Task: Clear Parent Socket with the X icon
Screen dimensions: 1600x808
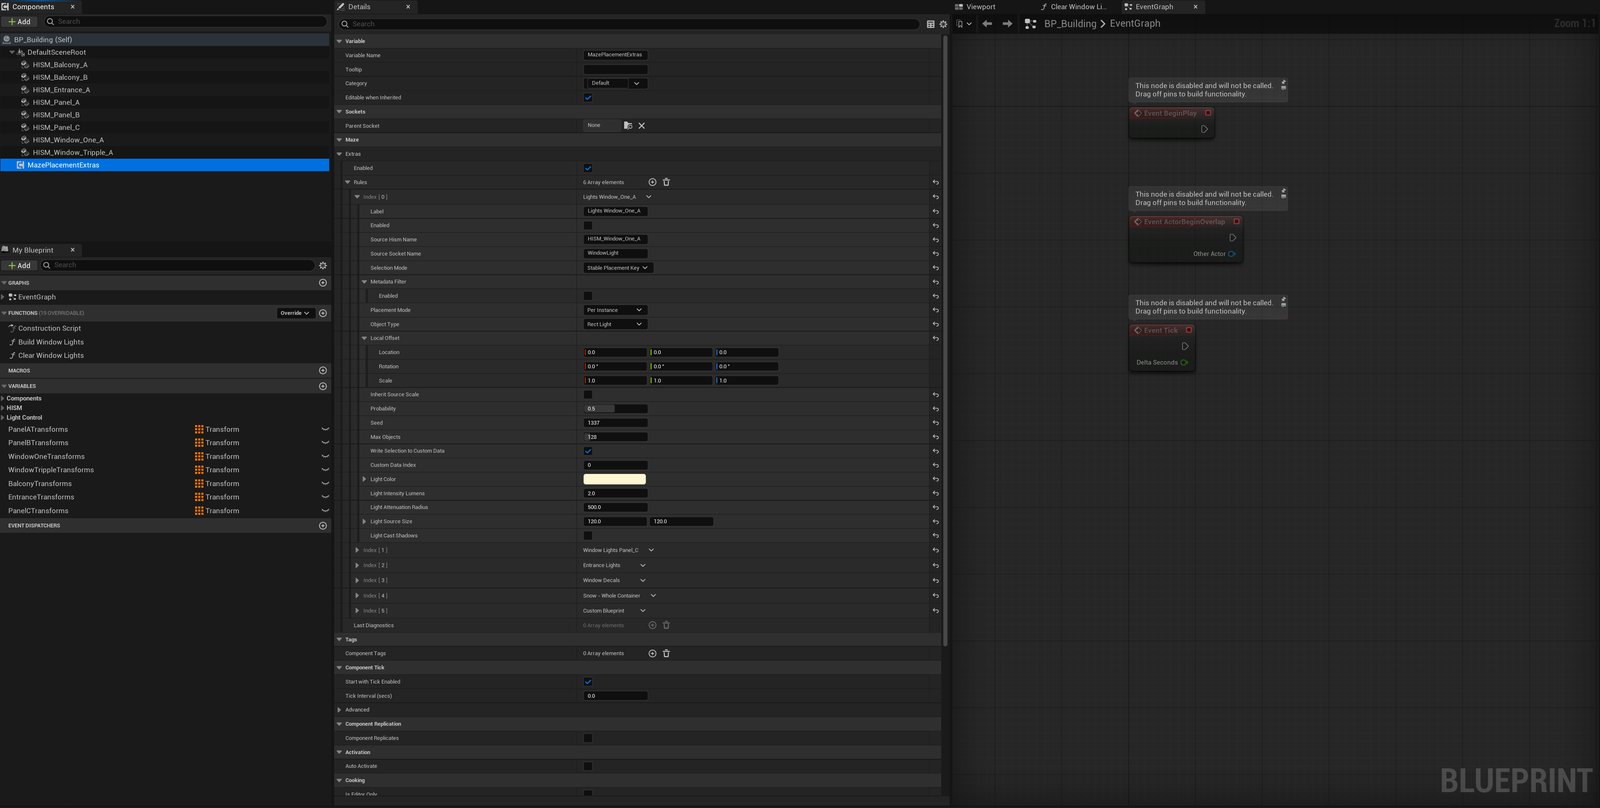Action: [642, 126]
